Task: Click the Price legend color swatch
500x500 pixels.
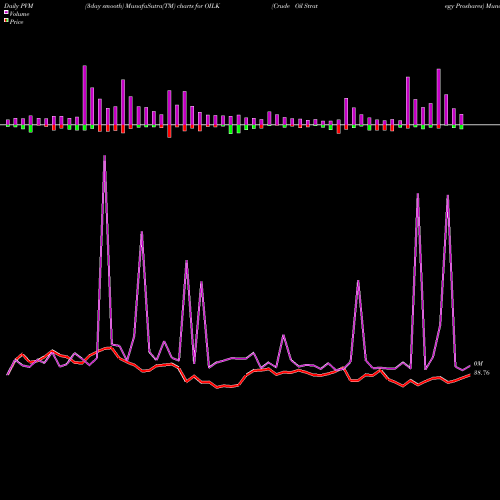Action: [6, 21]
